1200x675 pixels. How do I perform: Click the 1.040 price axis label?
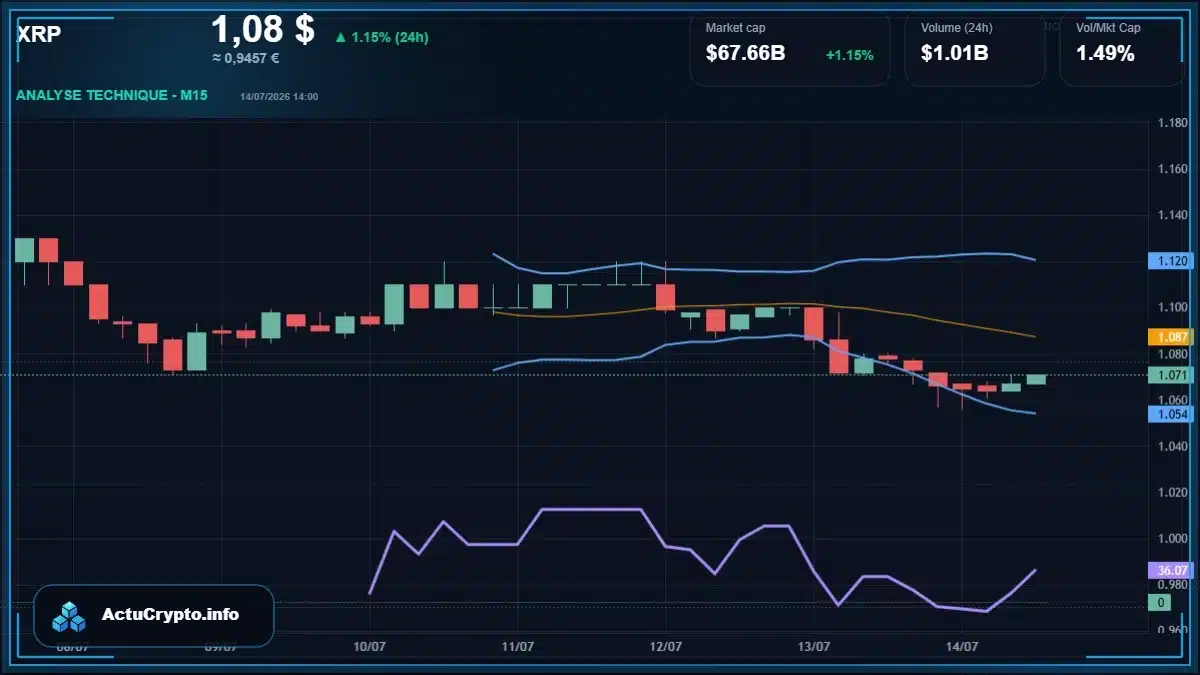pyautogui.click(x=1171, y=446)
